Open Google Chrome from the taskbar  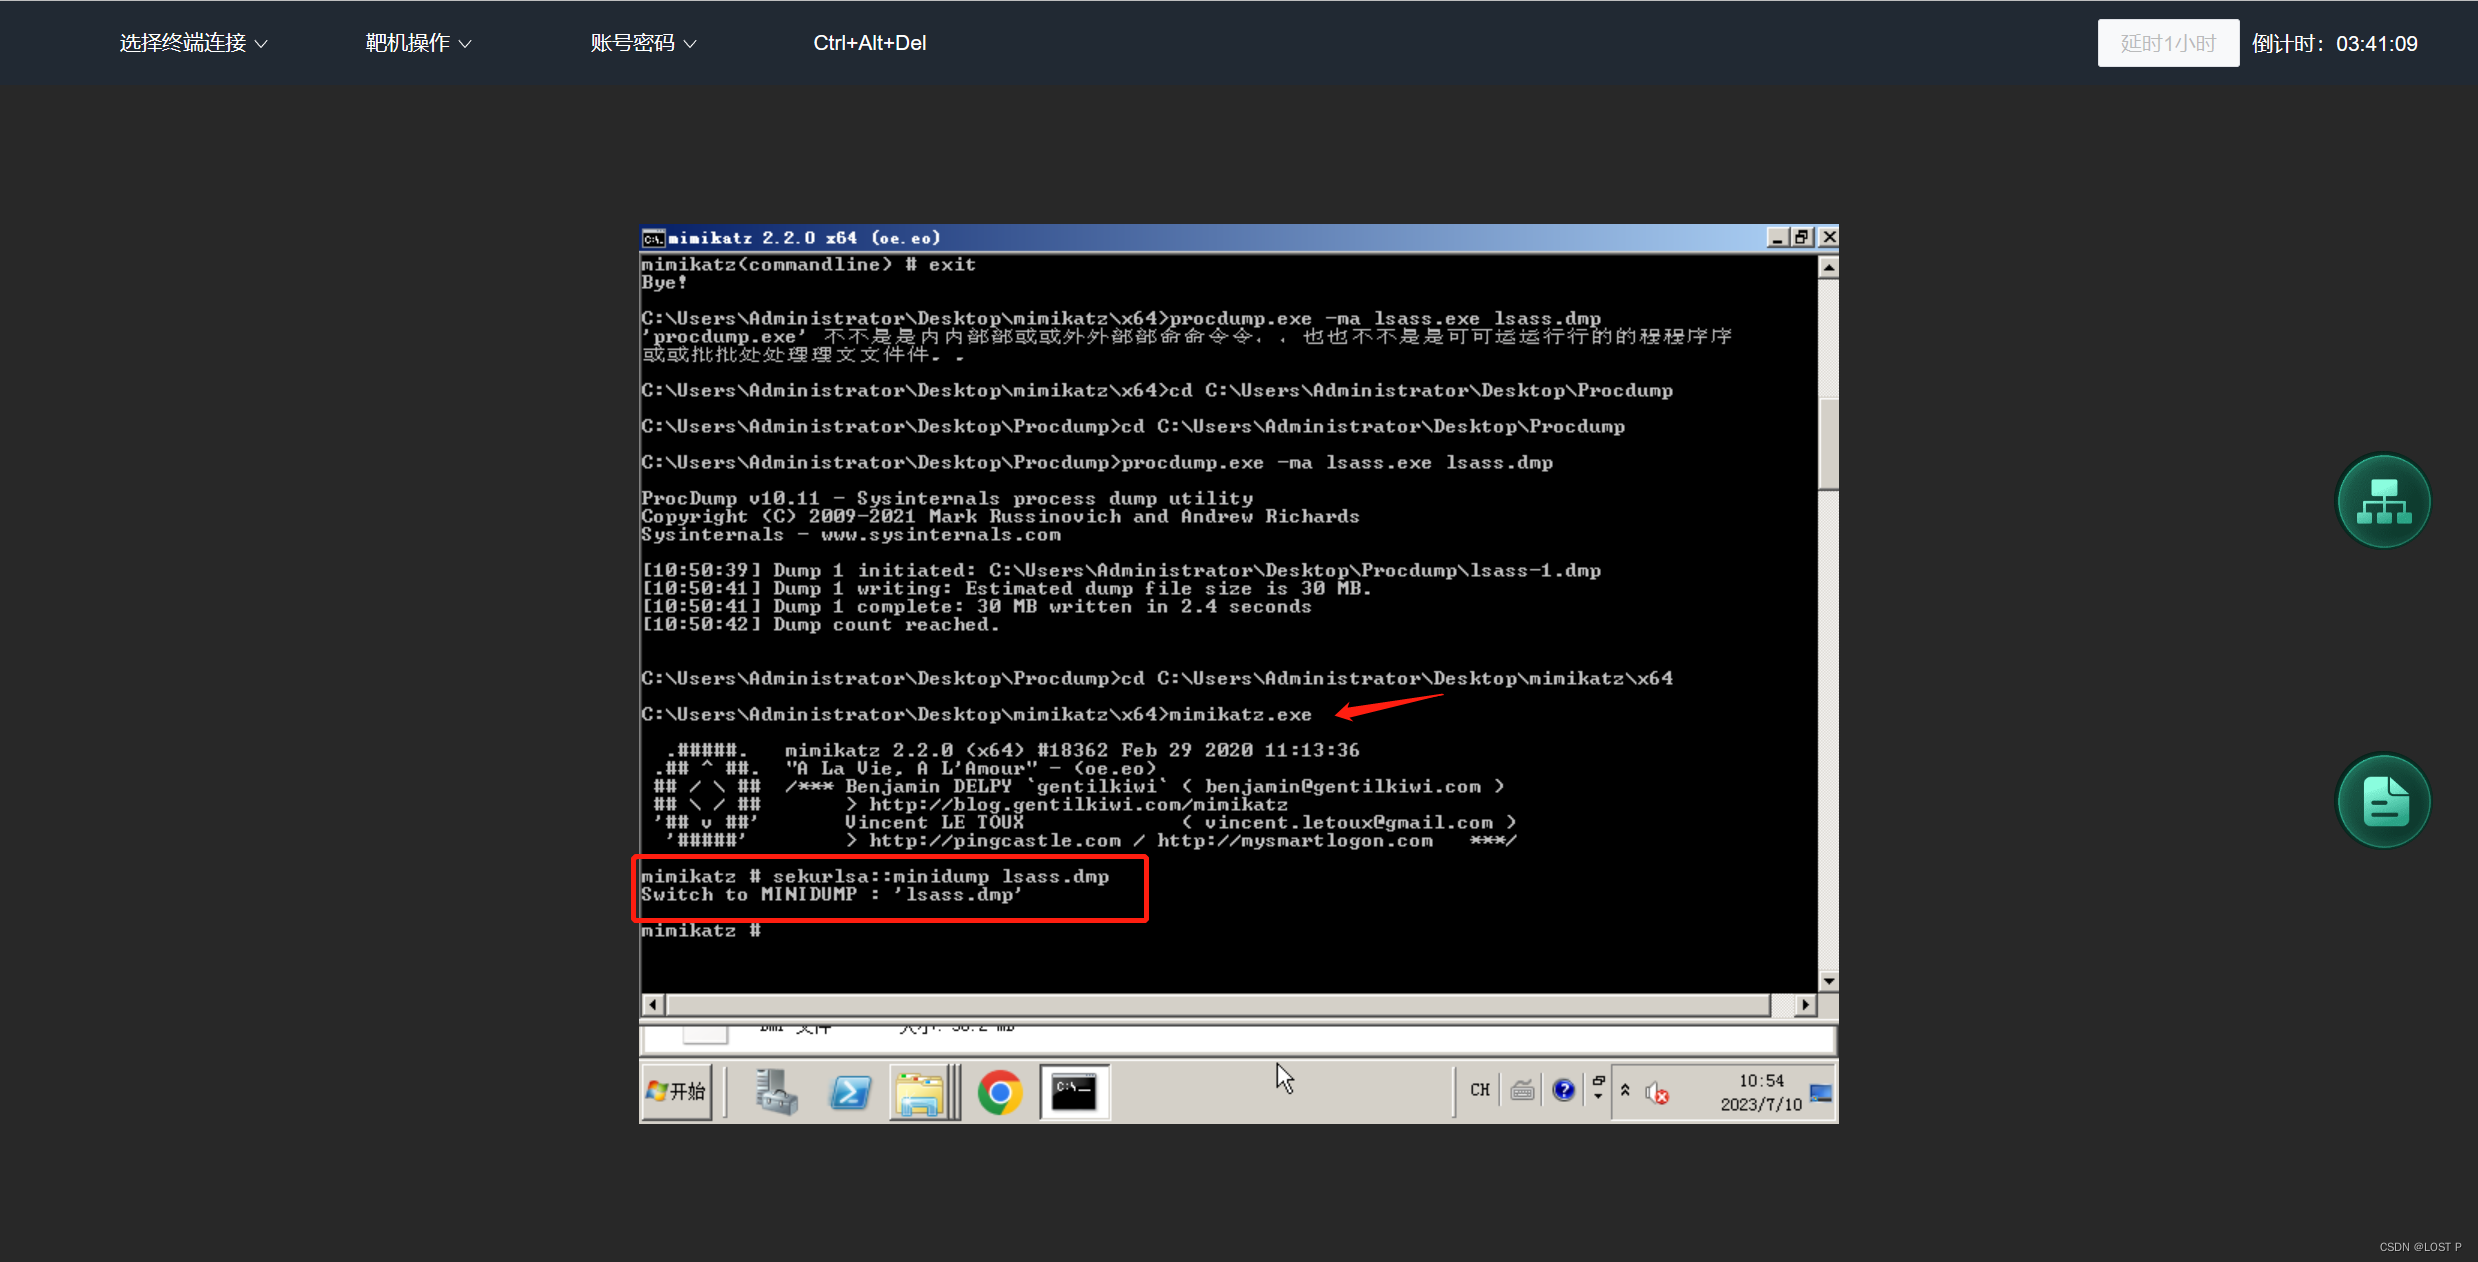pyautogui.click(x=1000, y=1092)
